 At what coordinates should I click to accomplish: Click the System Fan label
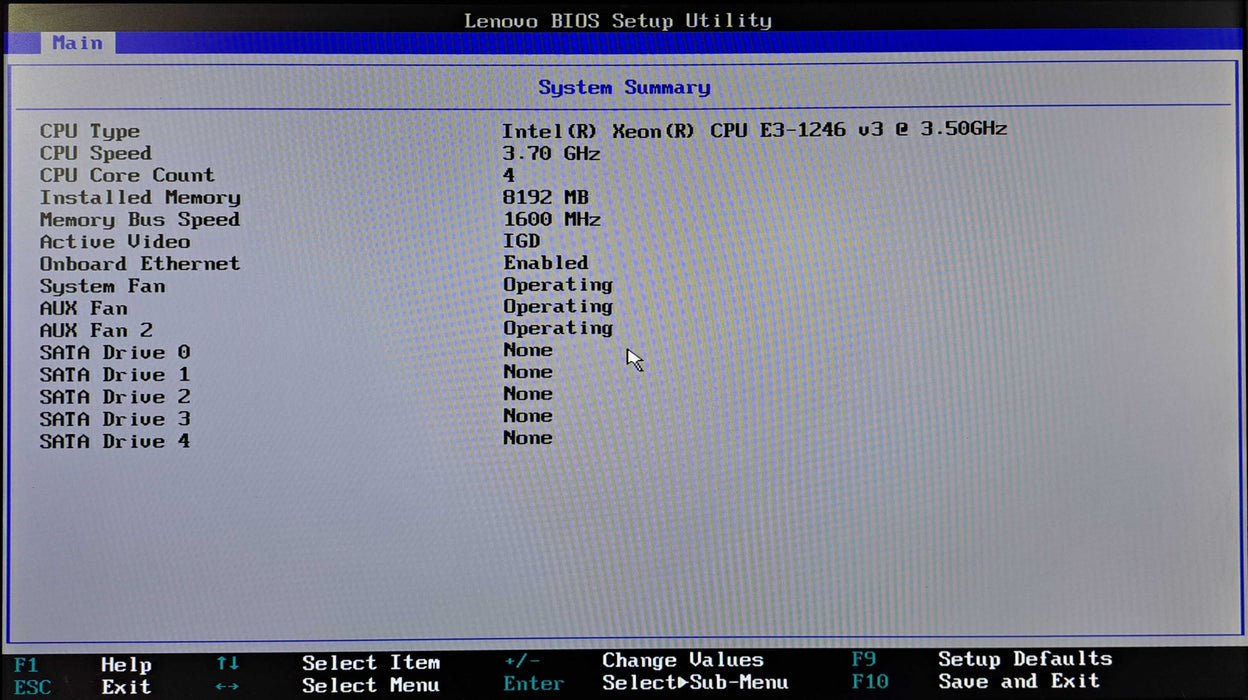click(103, 286)
